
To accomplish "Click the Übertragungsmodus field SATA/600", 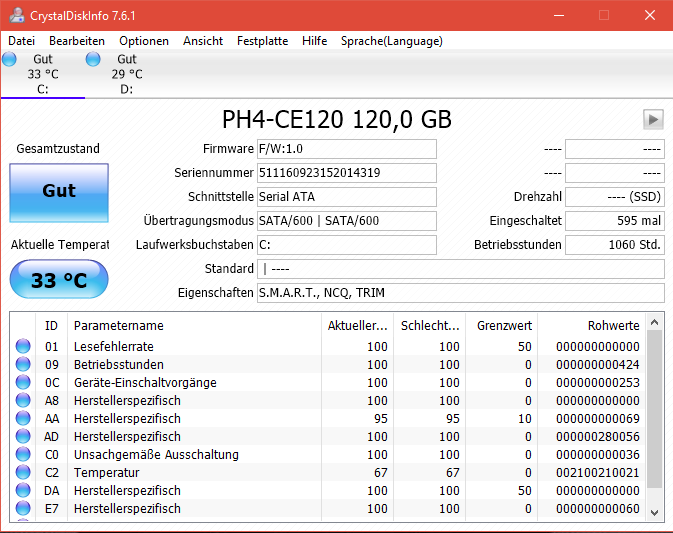I will tap(347, 221).
